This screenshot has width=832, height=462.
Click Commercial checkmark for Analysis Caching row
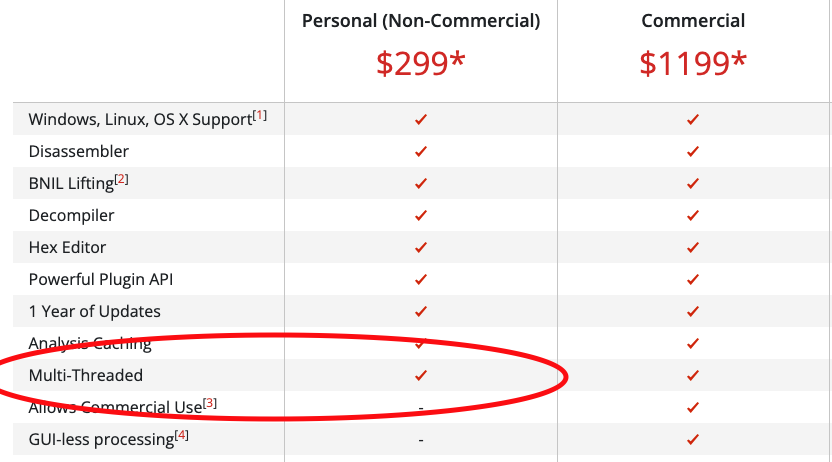coord(692,343)
